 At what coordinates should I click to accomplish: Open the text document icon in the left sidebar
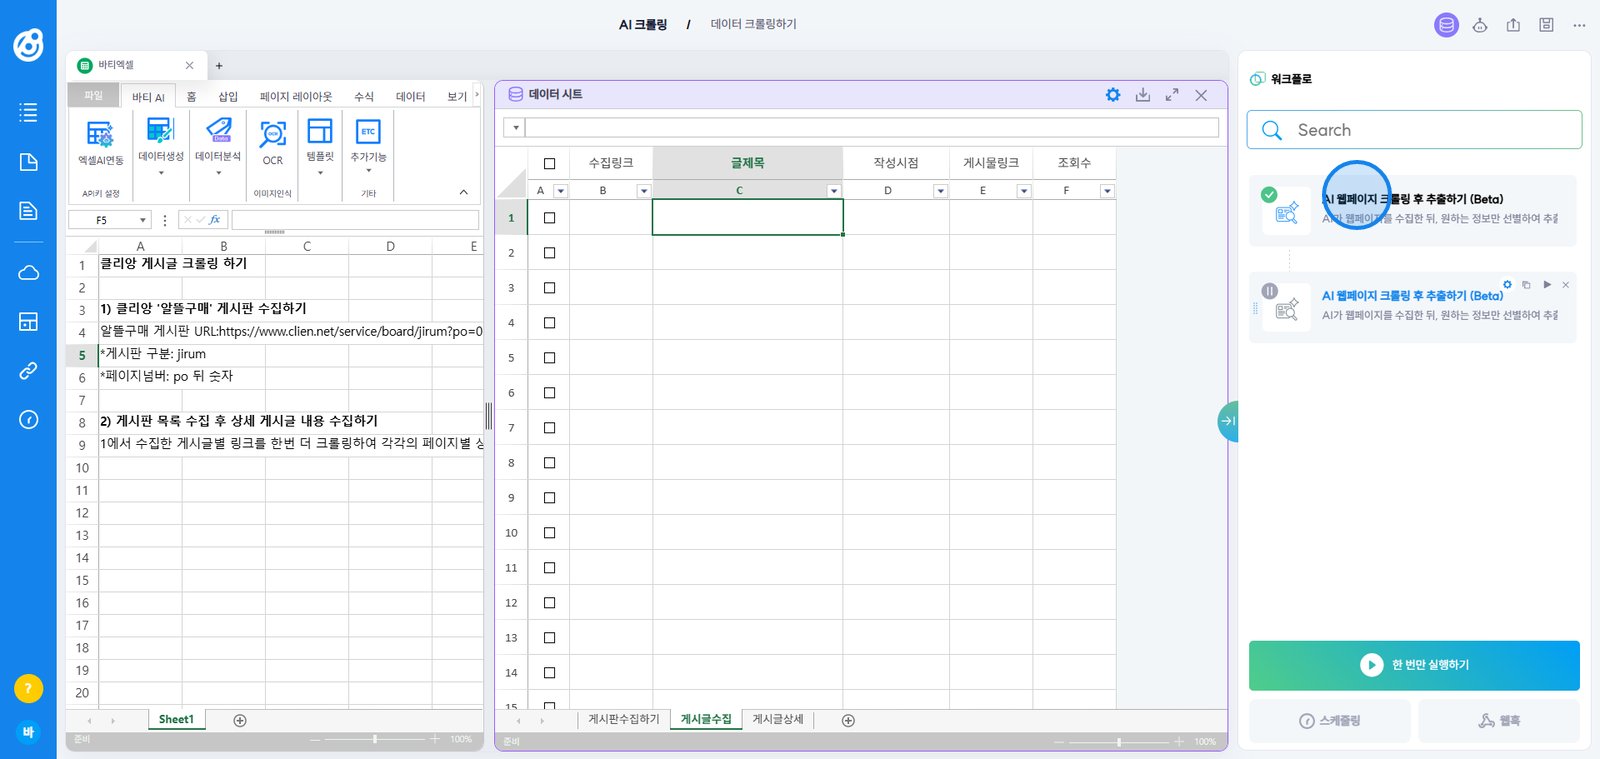pos(28,211)
